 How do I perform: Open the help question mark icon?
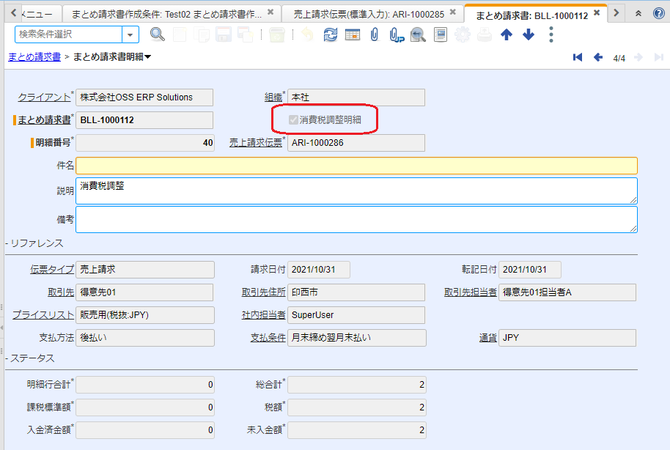point(659,13)
